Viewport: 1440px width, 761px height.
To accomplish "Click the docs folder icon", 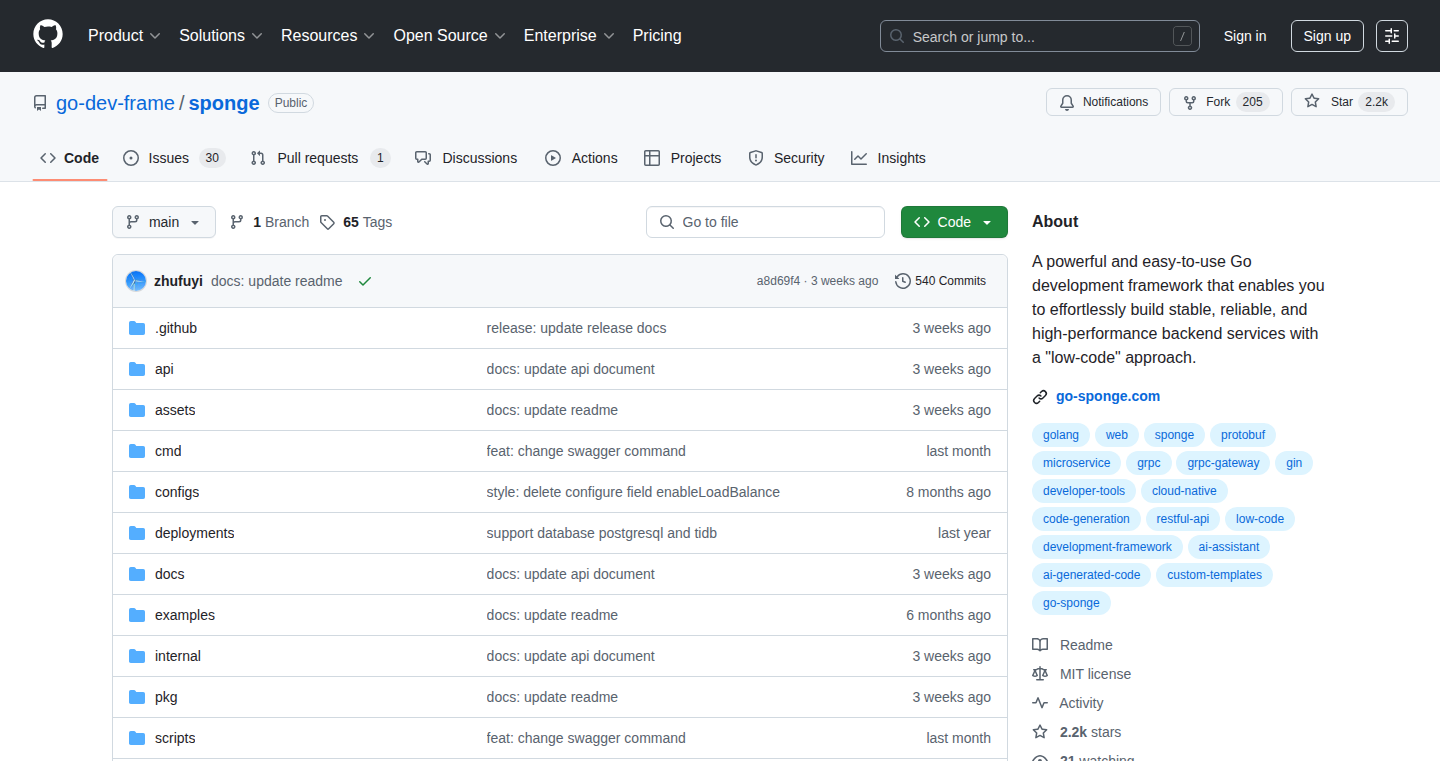I will (x=137, y=574).
